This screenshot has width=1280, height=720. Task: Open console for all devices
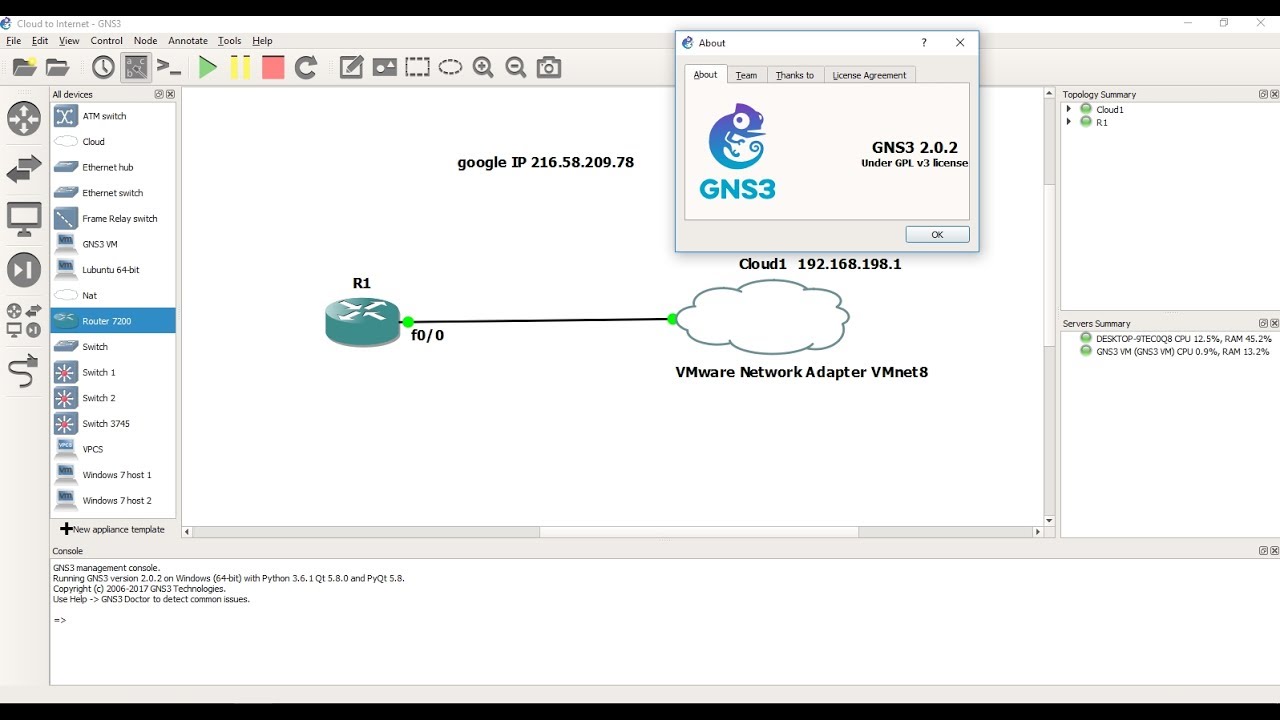169,67
